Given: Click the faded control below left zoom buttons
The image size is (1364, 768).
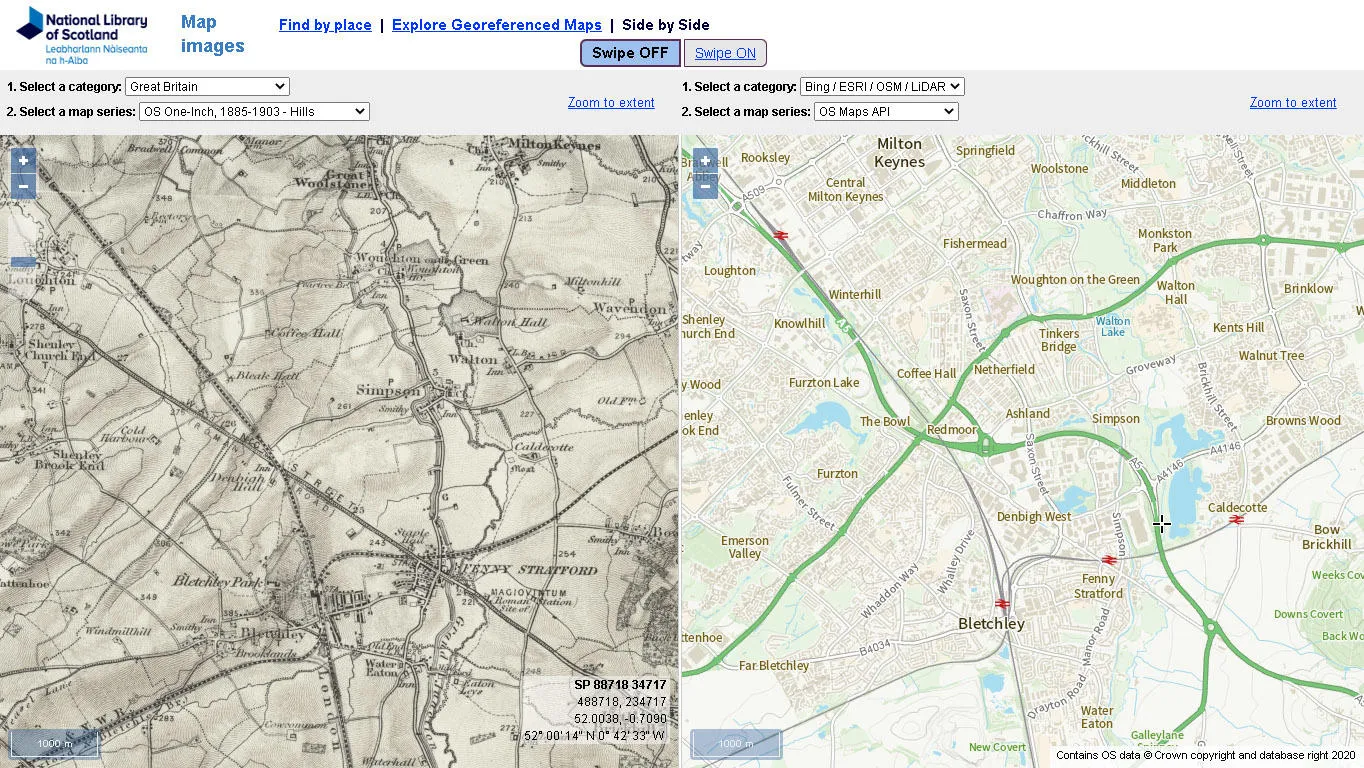Looking at the screenshot, I should 22,261.
